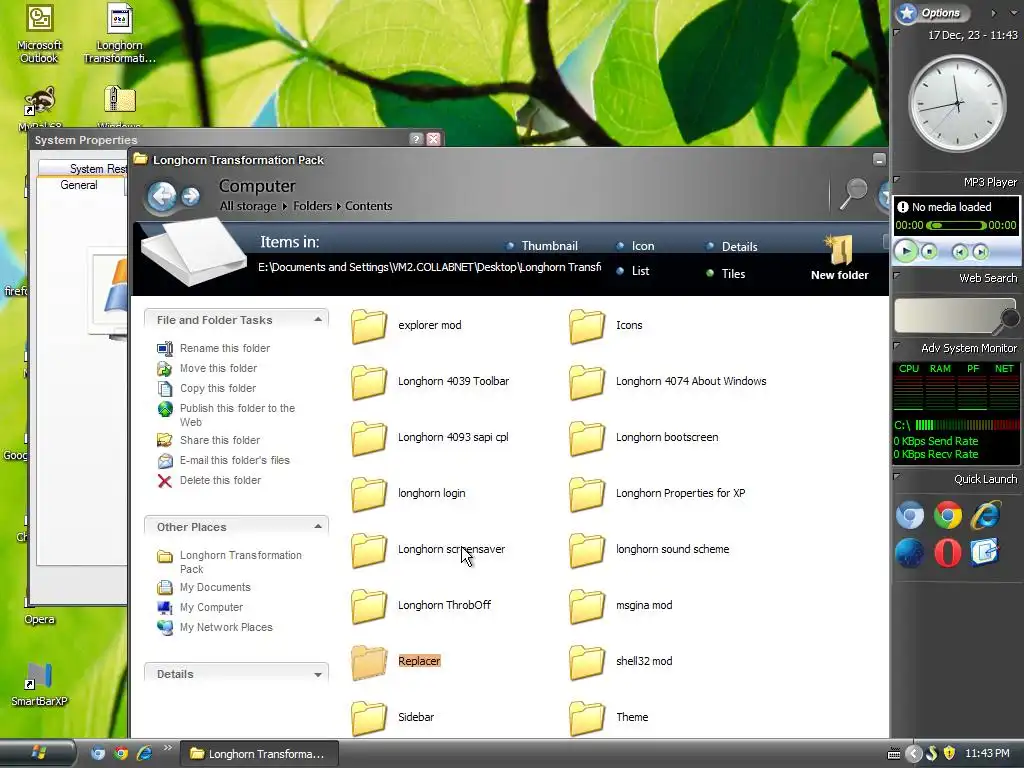Open Longhorn 4093 sapi cpl folder
1024x768 pixels.
coord(430,438)
